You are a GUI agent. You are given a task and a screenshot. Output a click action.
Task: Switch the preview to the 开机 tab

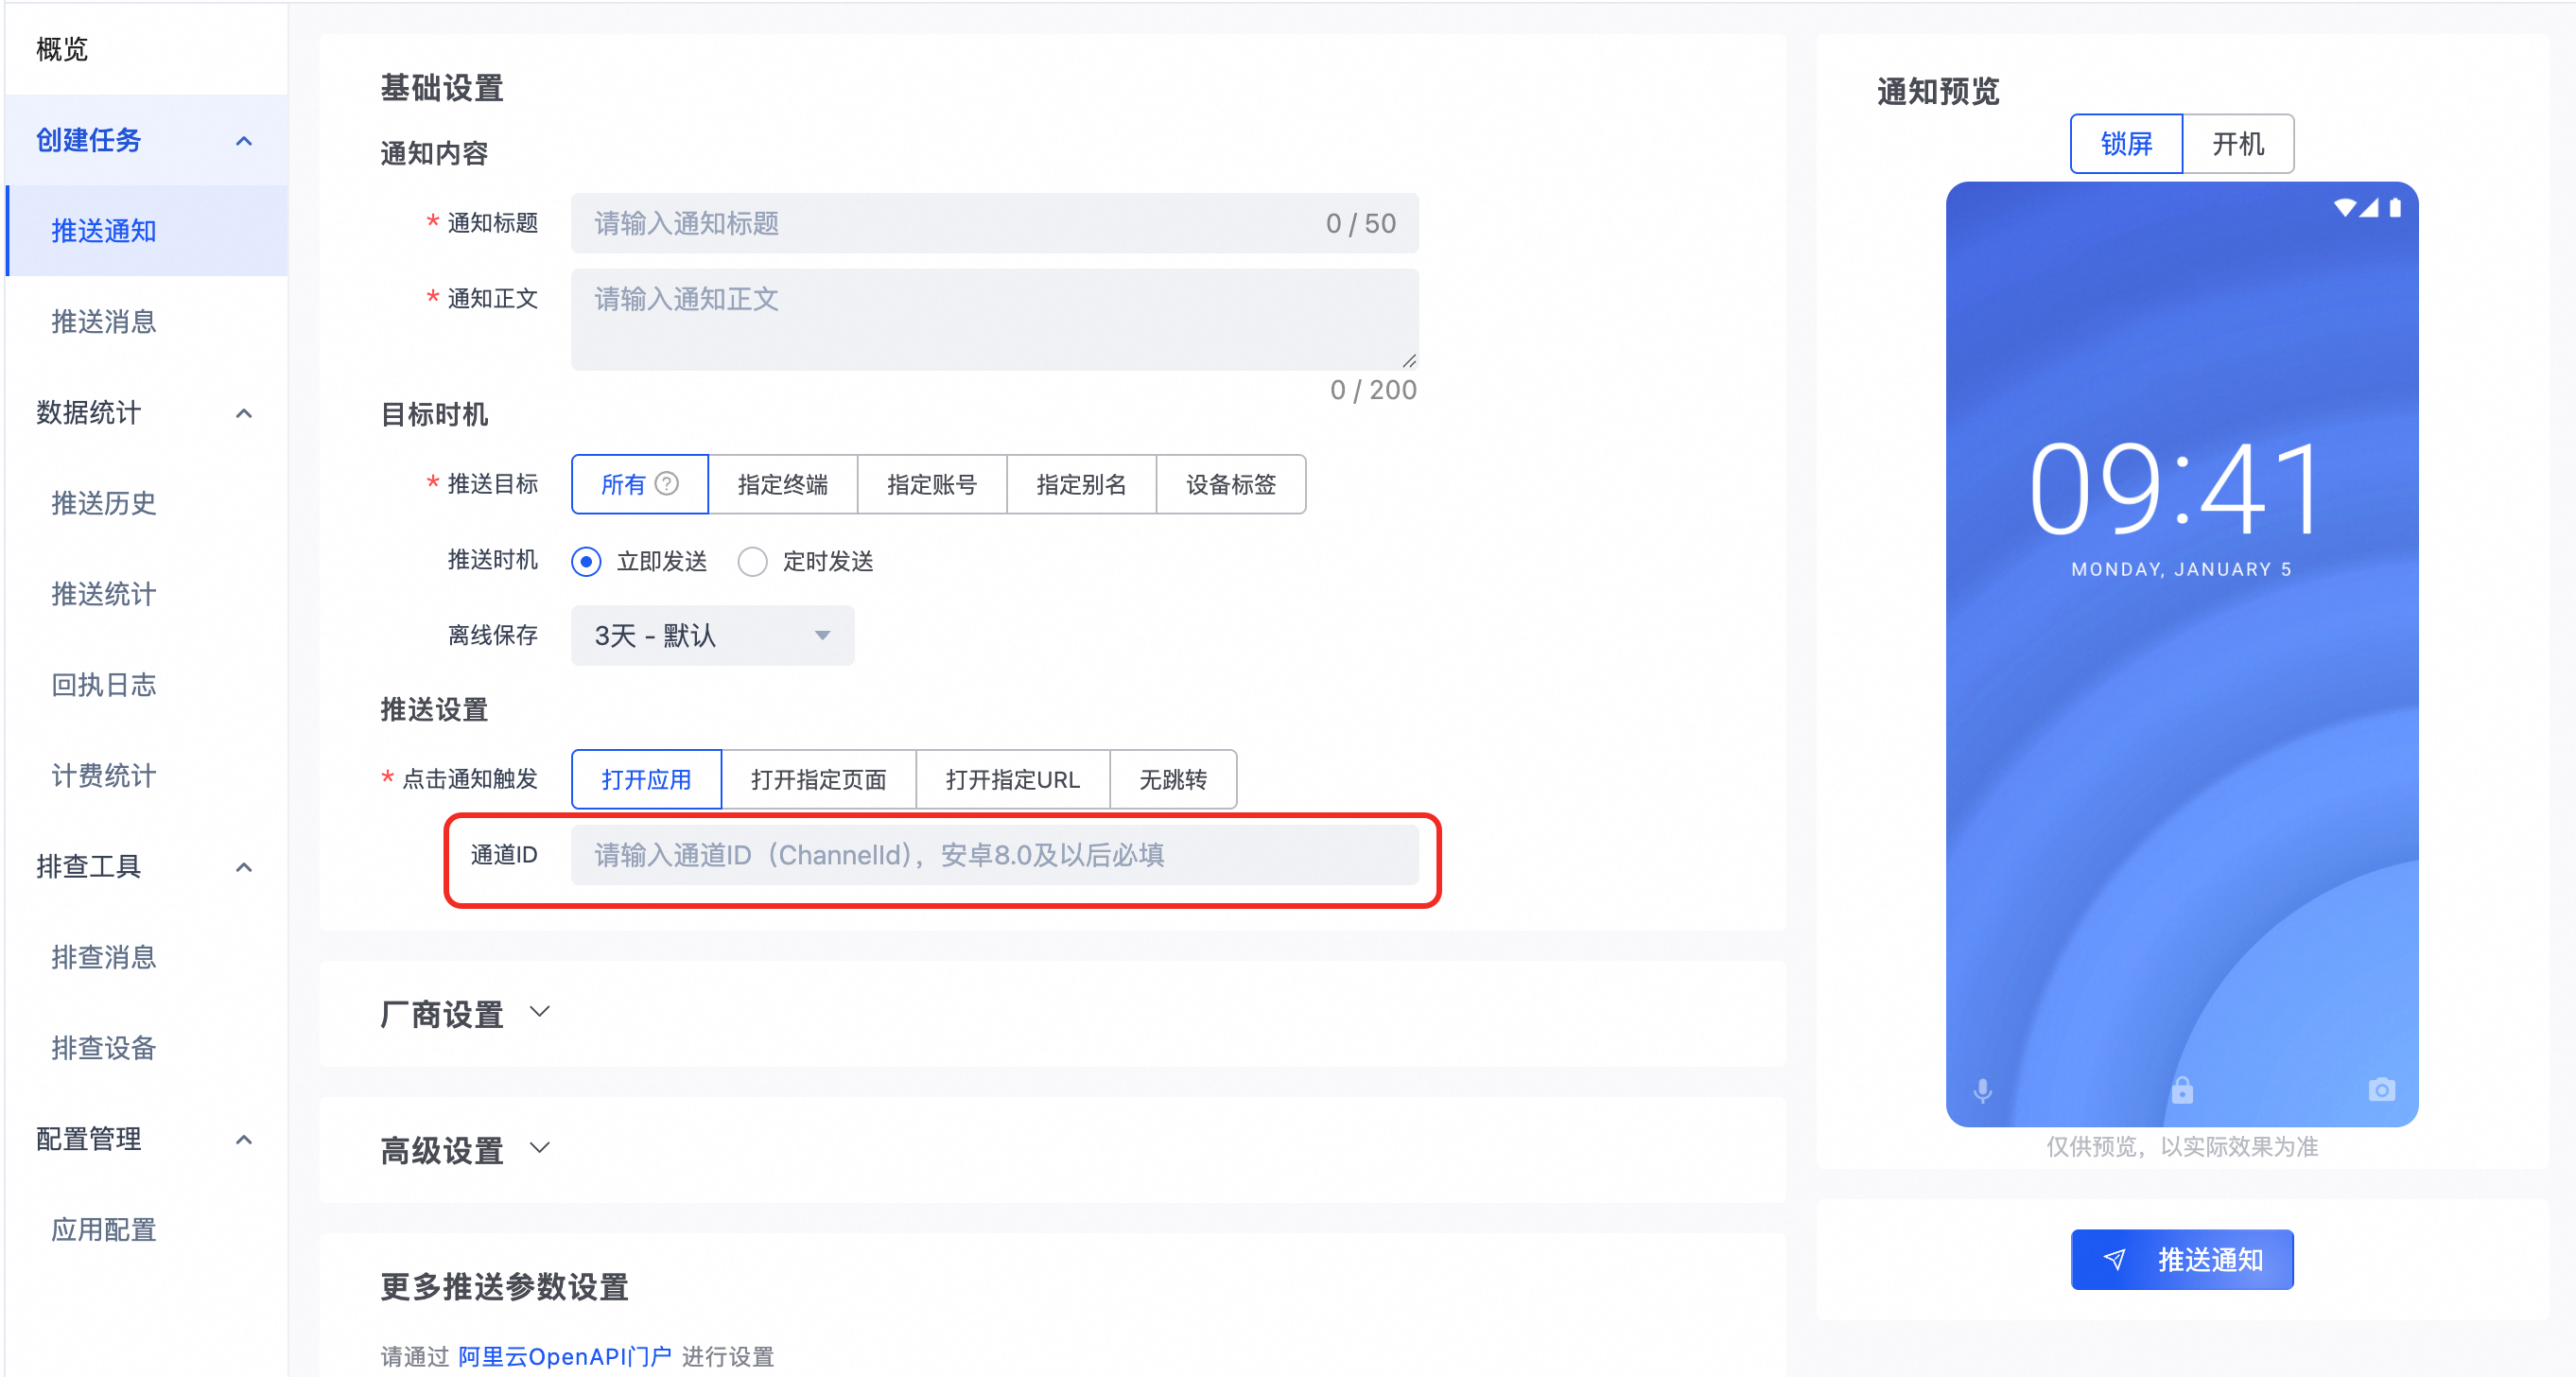click(2237, 144)
